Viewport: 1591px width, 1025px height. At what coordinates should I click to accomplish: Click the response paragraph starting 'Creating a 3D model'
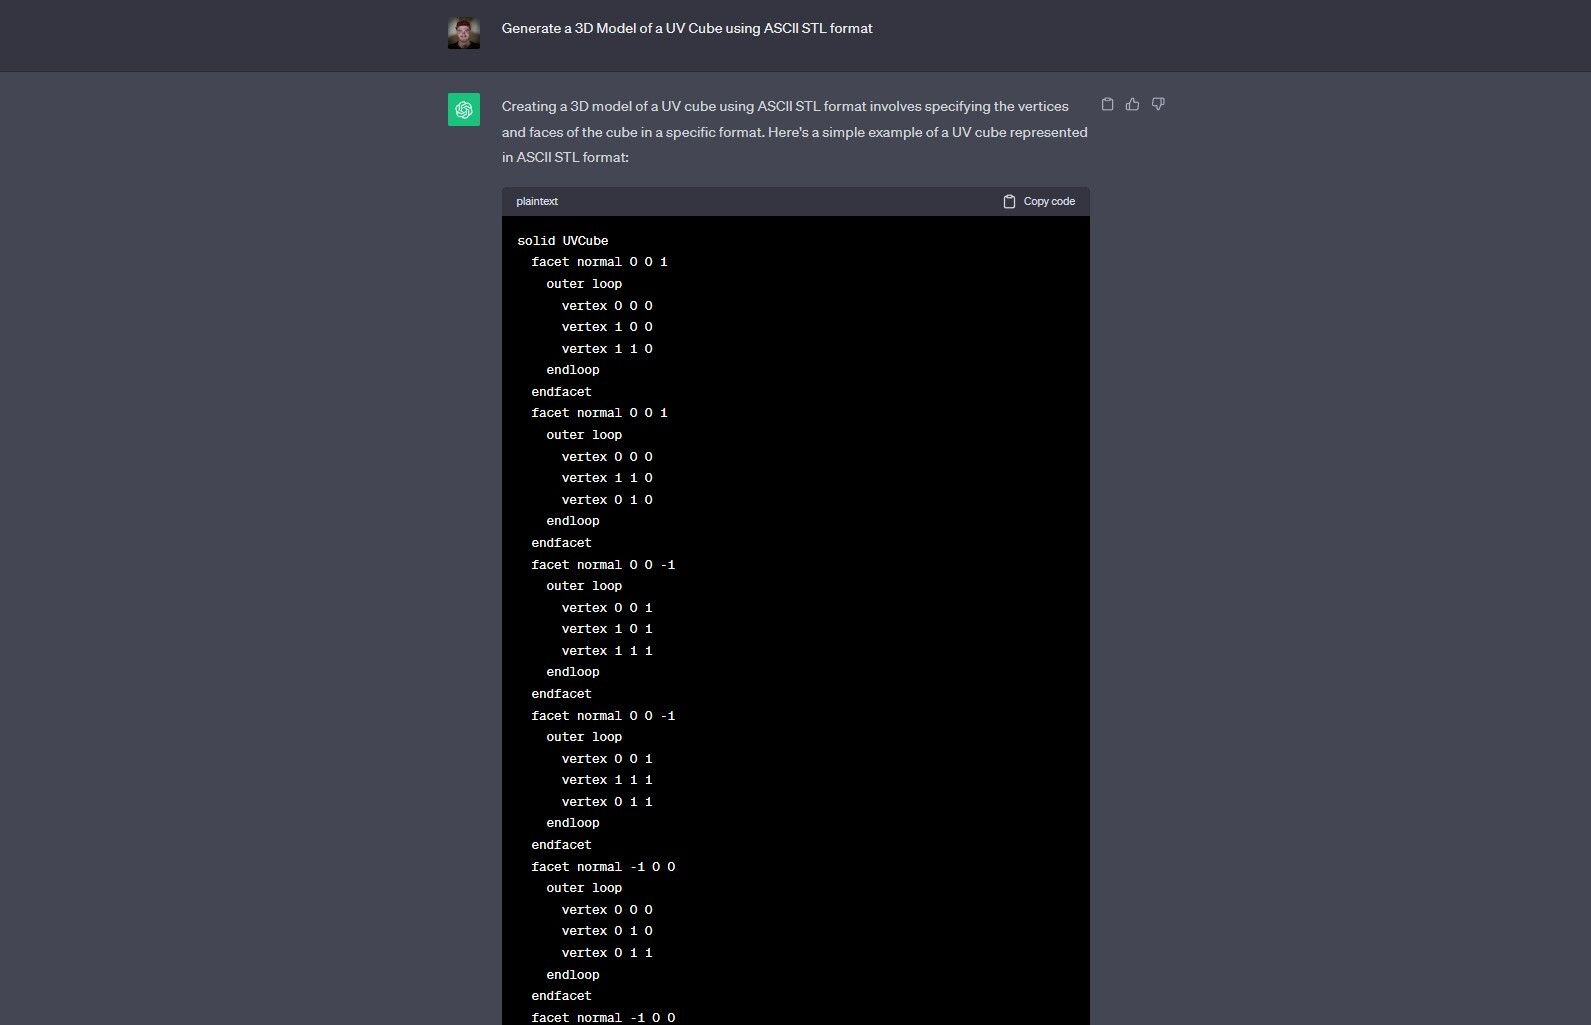(x=794, y=132)
